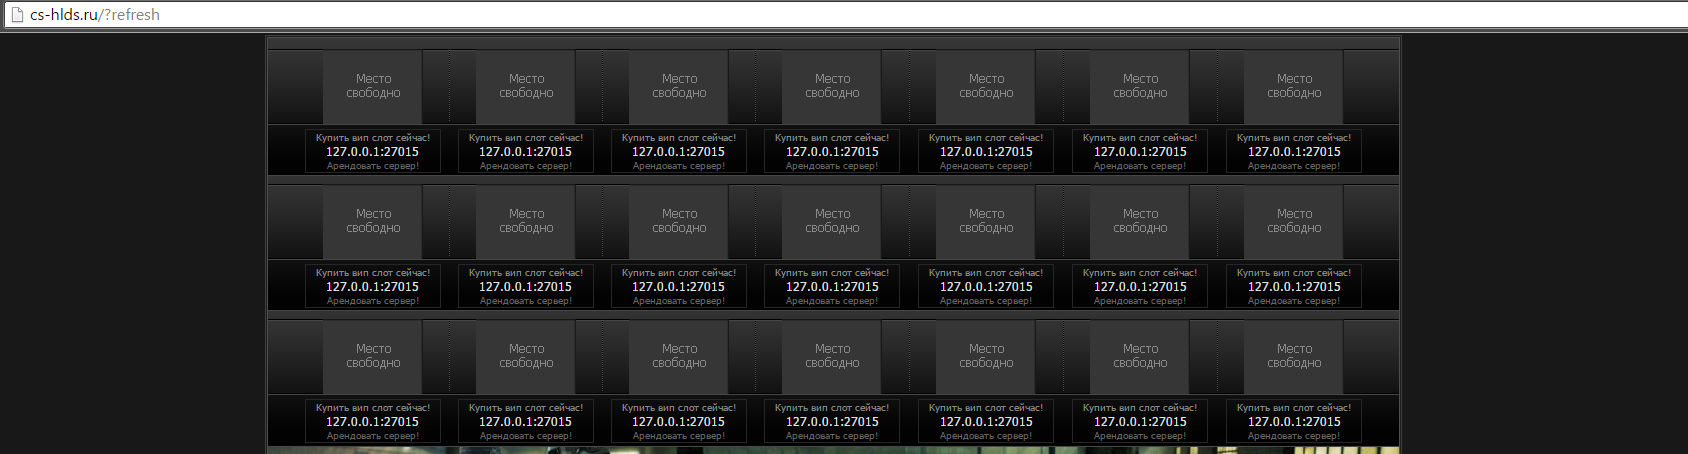The width and height of the screenshot is (1688, 454).
Task: Click second 'Арендовать сервер!' link in middle row
Action: click(526, 301)
